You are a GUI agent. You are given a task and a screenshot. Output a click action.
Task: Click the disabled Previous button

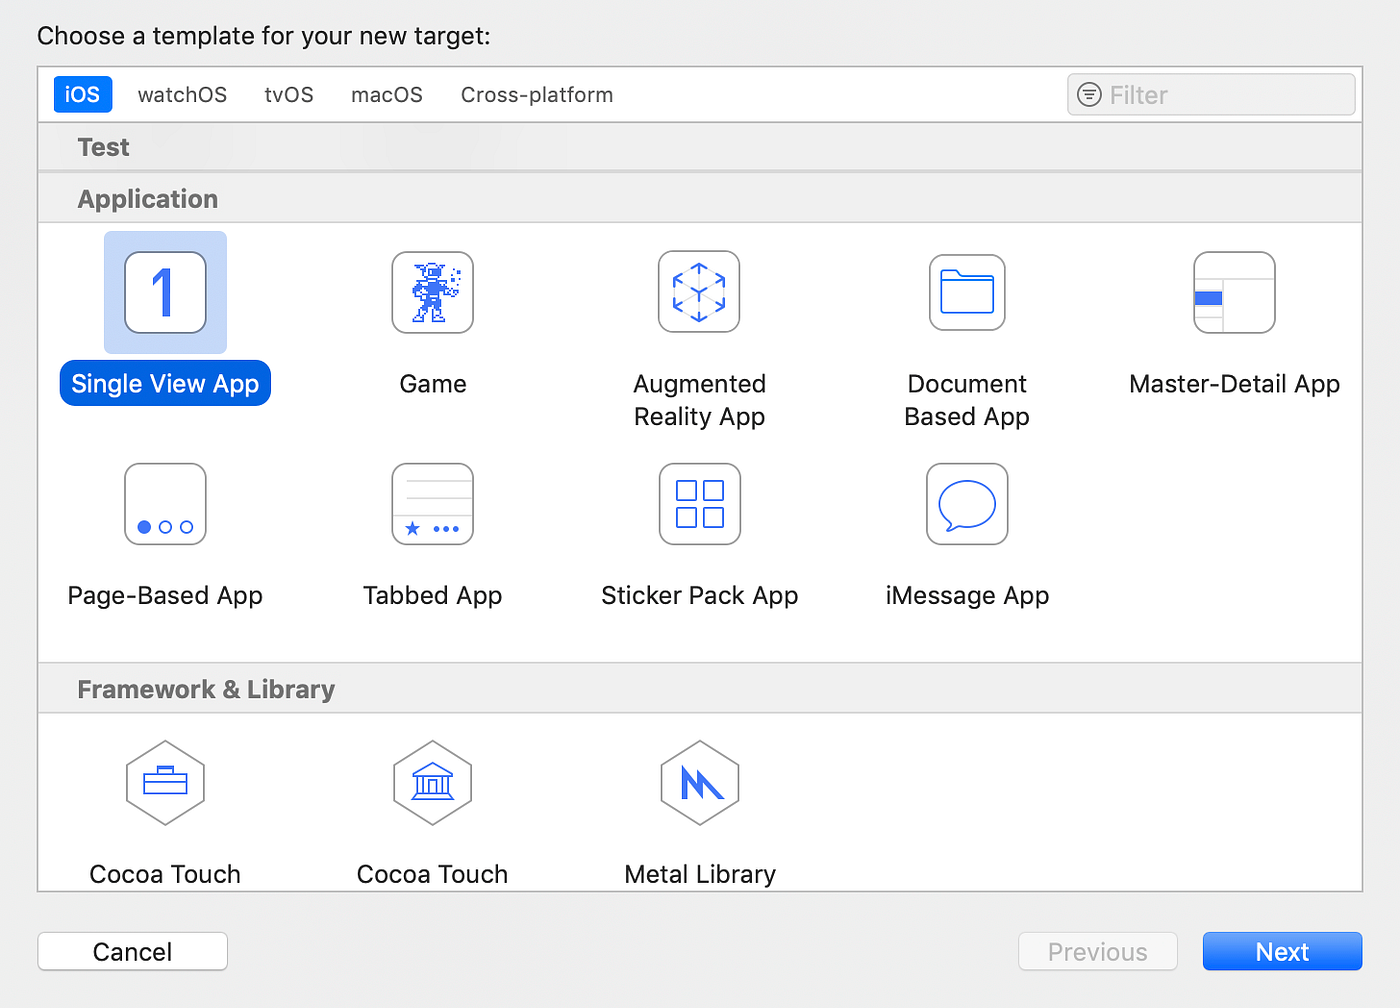click(x=1097, y=951)
